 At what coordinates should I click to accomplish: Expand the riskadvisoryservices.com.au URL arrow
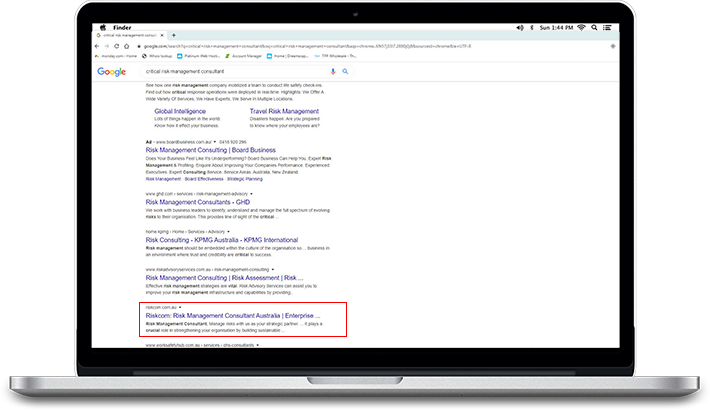(x=273, y=270)
